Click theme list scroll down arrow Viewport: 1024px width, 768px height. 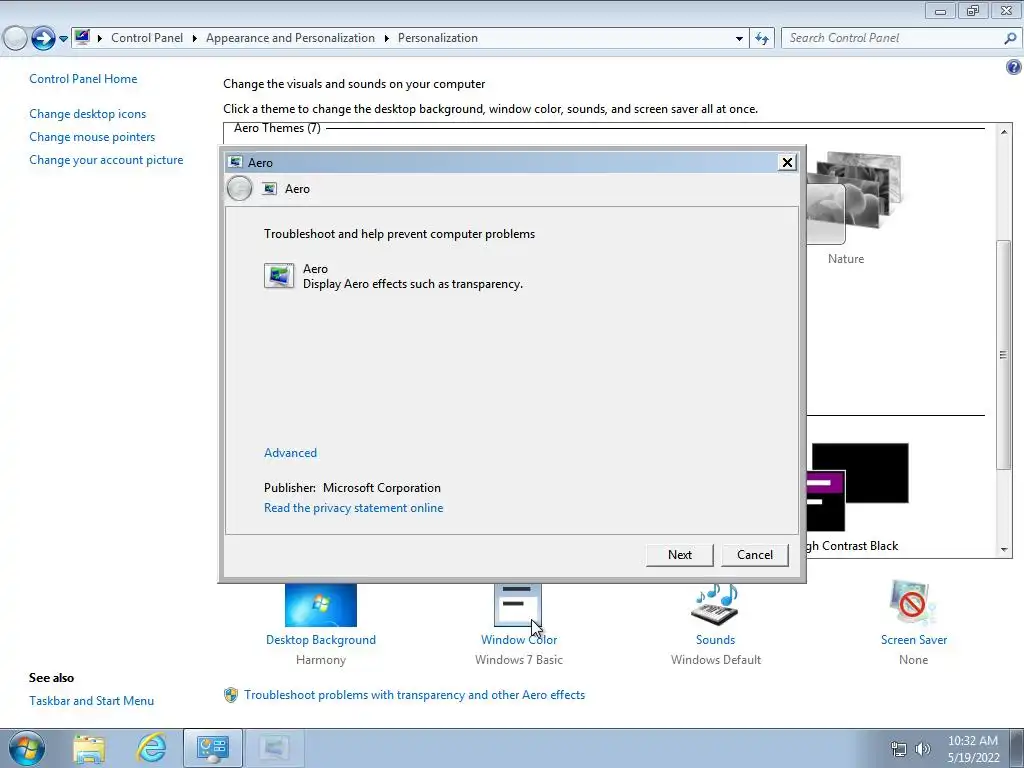tap(1004, 549)
